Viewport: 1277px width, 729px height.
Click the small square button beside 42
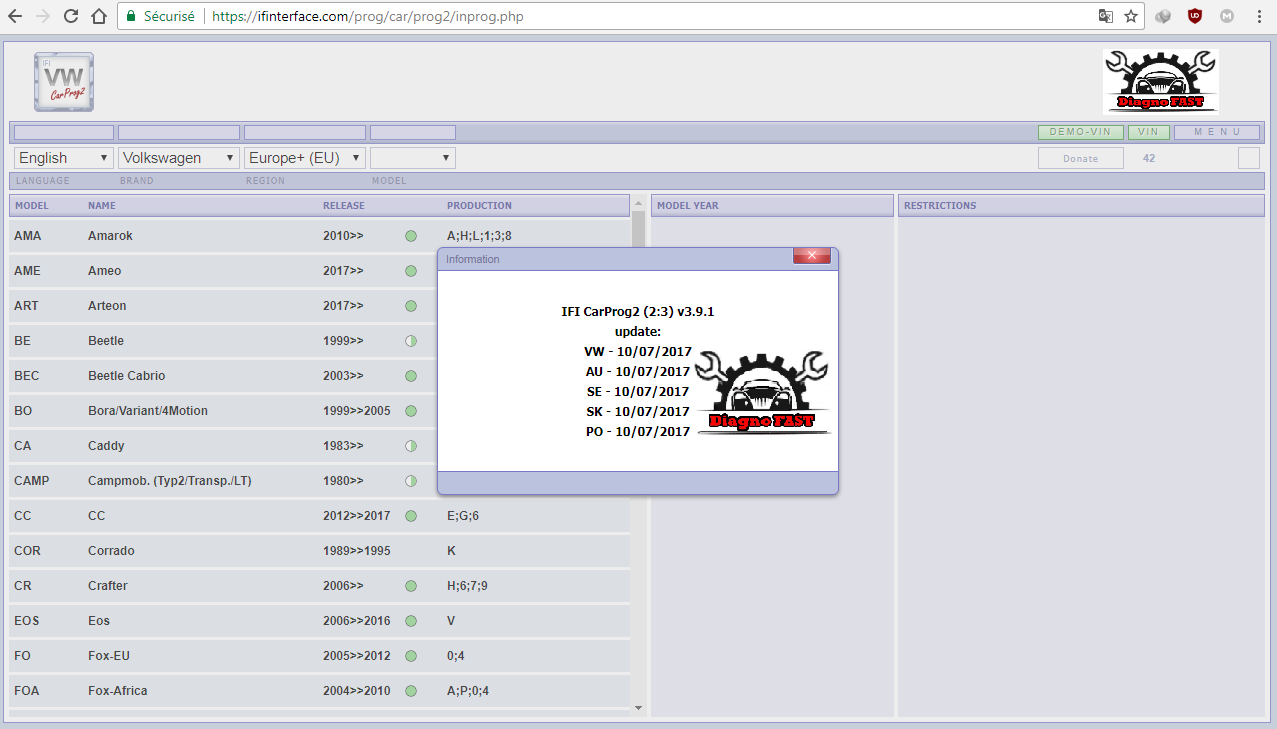click(x=1249, y=158)
